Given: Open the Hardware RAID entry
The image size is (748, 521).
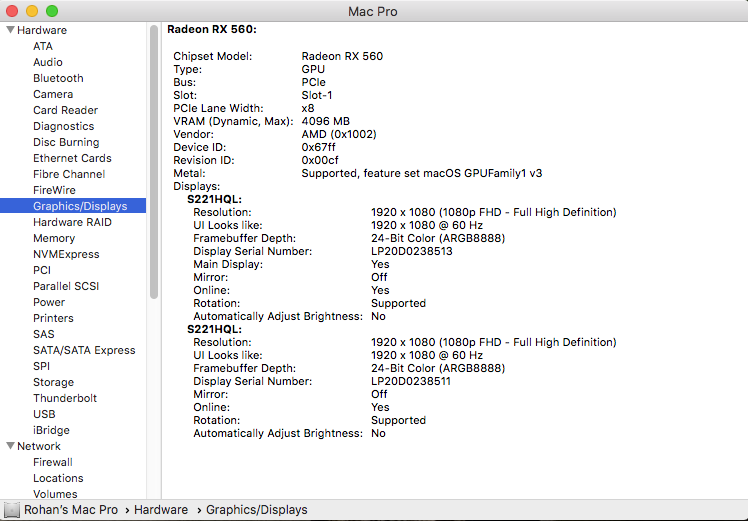Looking at the screenshot, I should click(x=72, y=222).
